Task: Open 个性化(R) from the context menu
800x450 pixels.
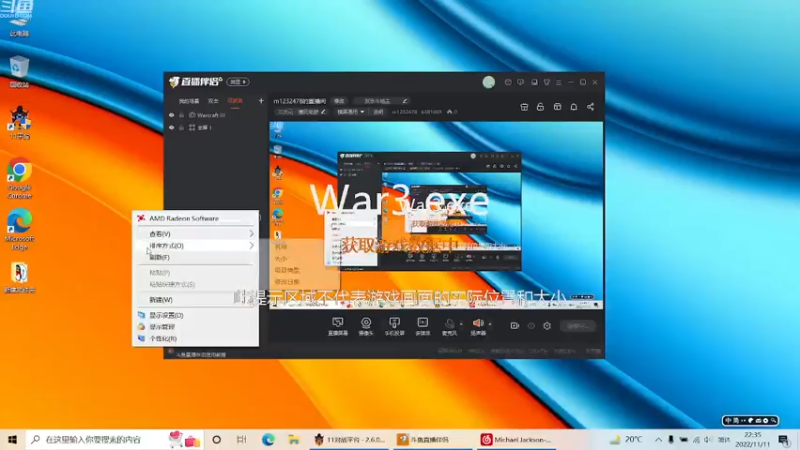Action: tap(195, 338)
